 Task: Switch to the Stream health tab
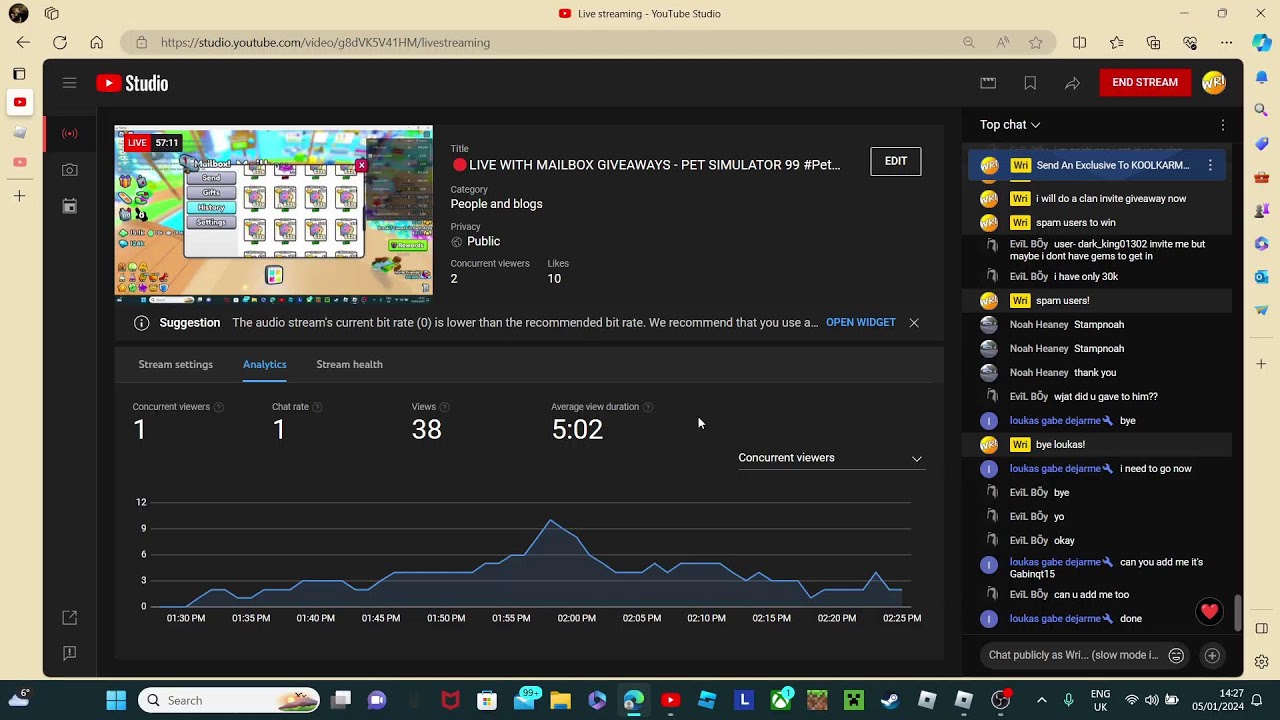349,365
